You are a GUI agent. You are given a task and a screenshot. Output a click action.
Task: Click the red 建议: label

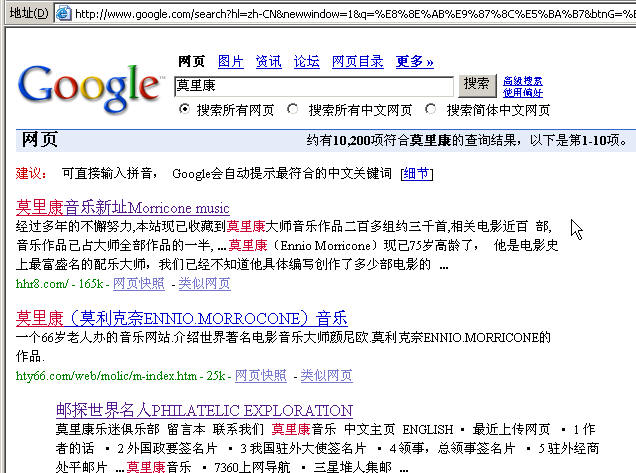(31, 173)
